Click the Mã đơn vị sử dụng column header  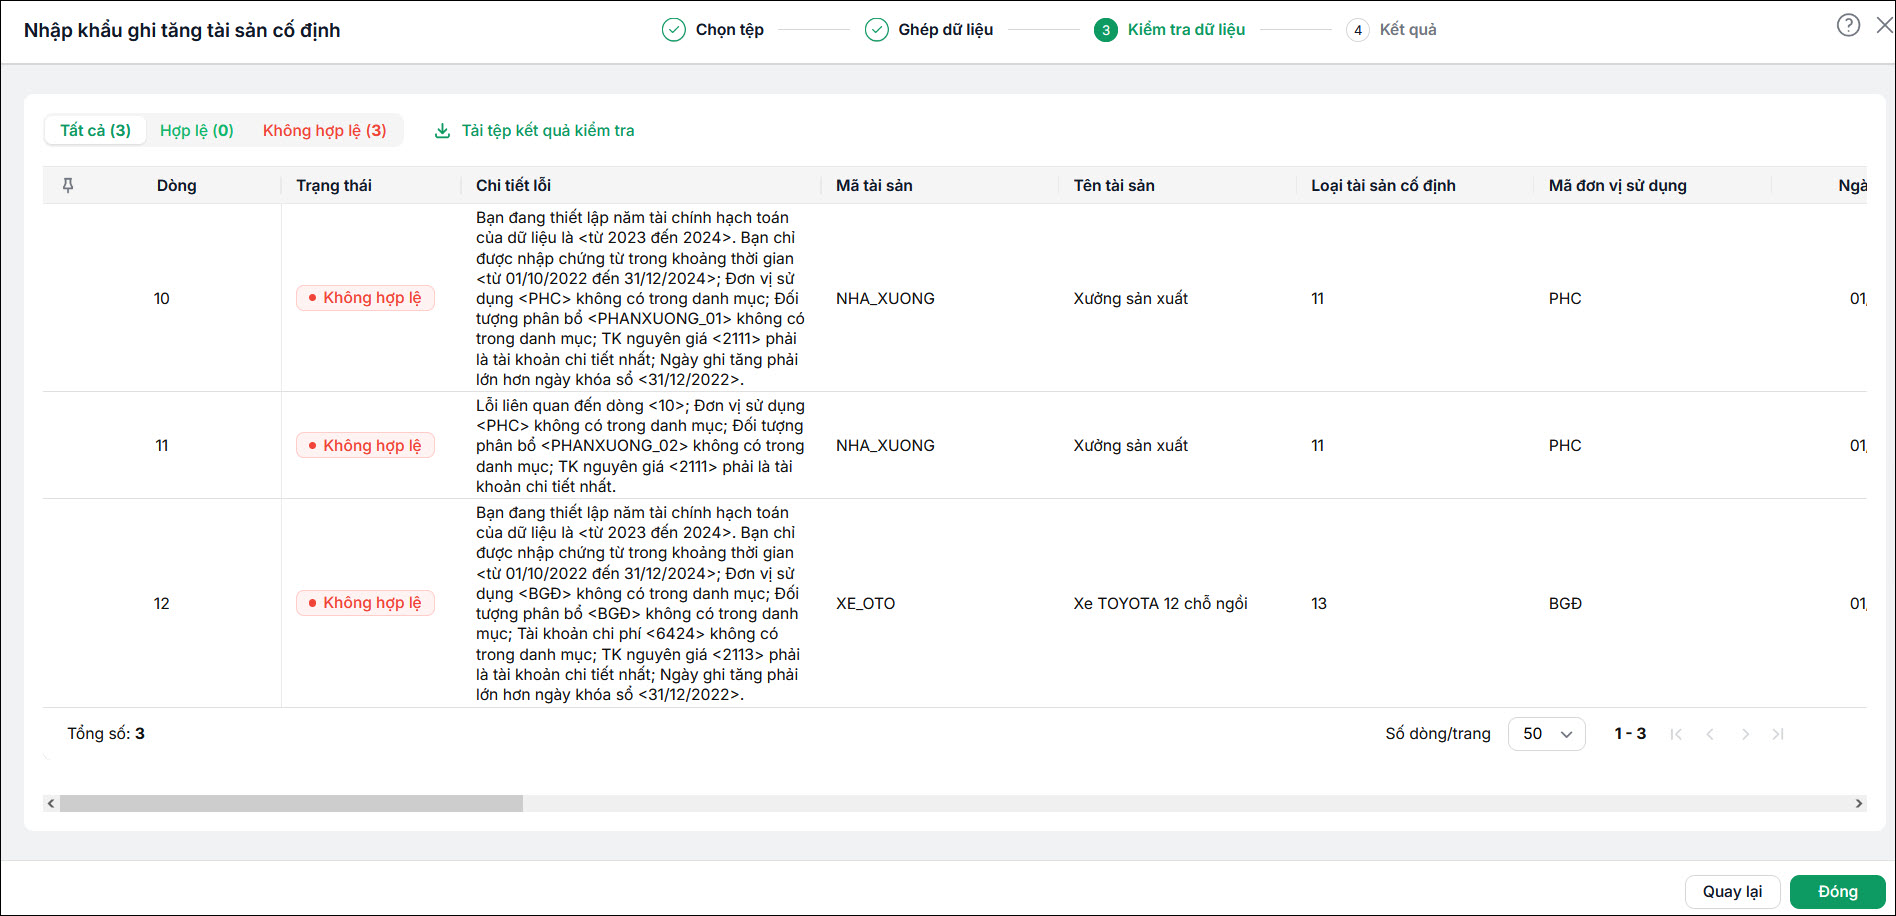click(x=1617, y=186)
